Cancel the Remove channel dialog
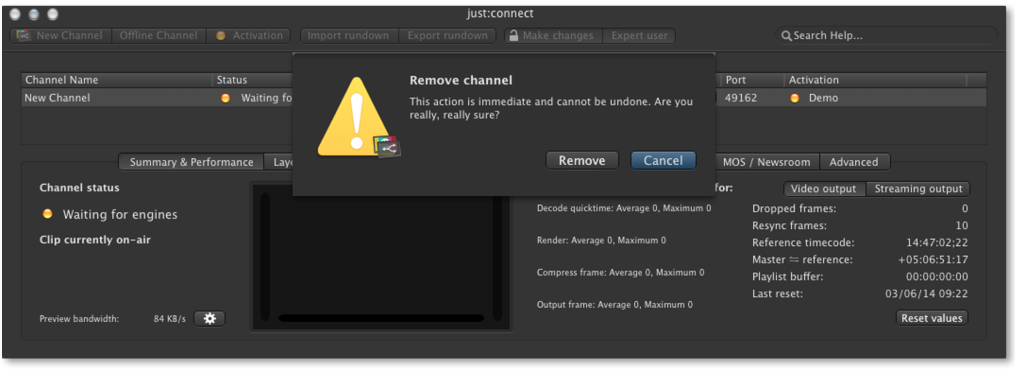The height and width of the screenshot is (369, 1015). tap(663, 161)
